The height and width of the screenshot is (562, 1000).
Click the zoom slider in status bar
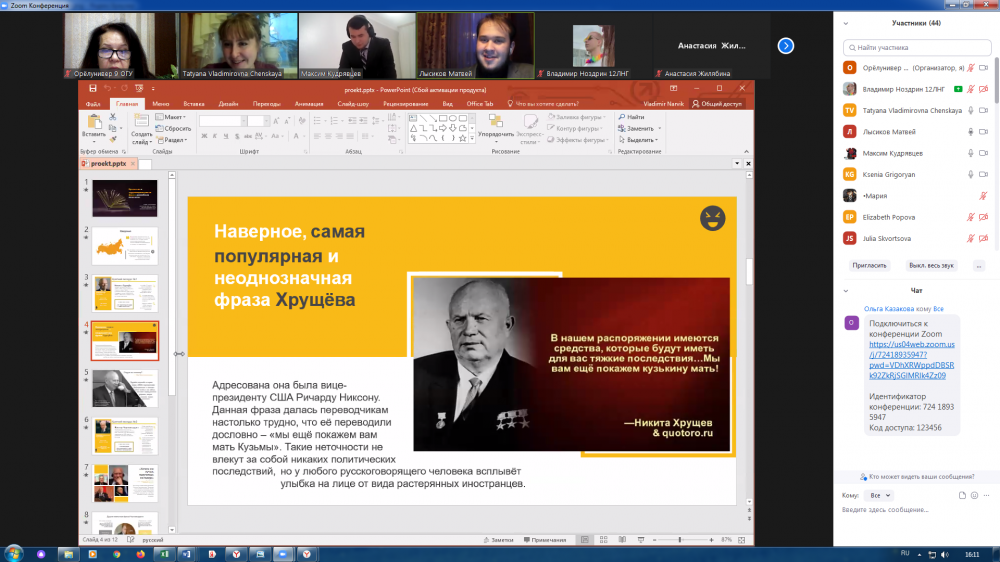point(681,539)
